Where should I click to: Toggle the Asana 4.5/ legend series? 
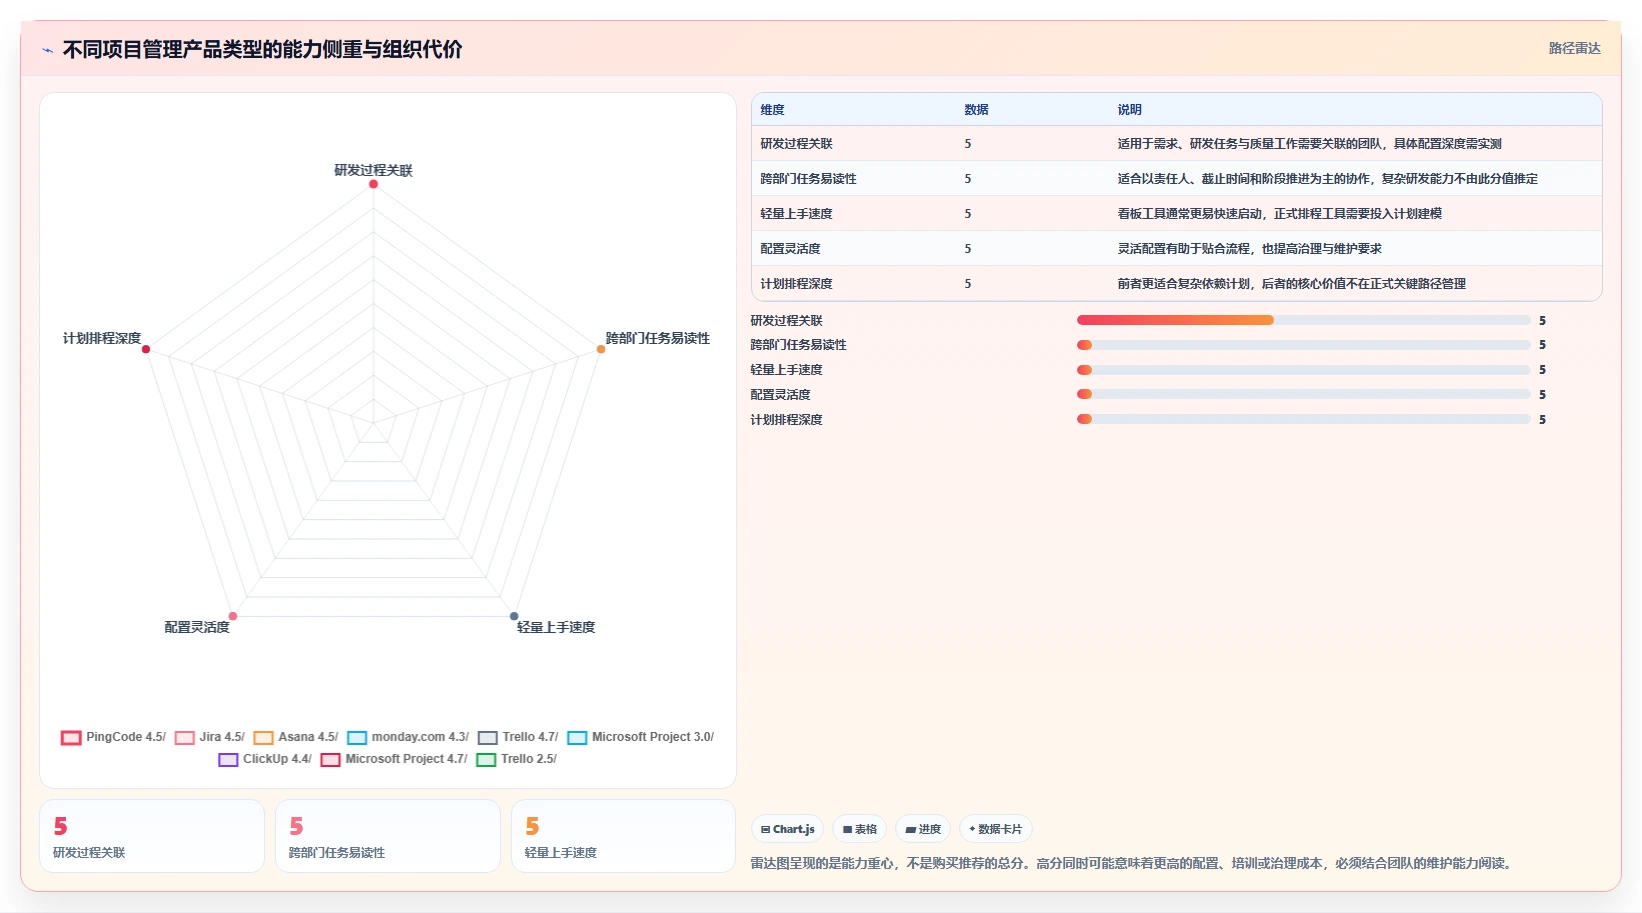coord(296,737)
